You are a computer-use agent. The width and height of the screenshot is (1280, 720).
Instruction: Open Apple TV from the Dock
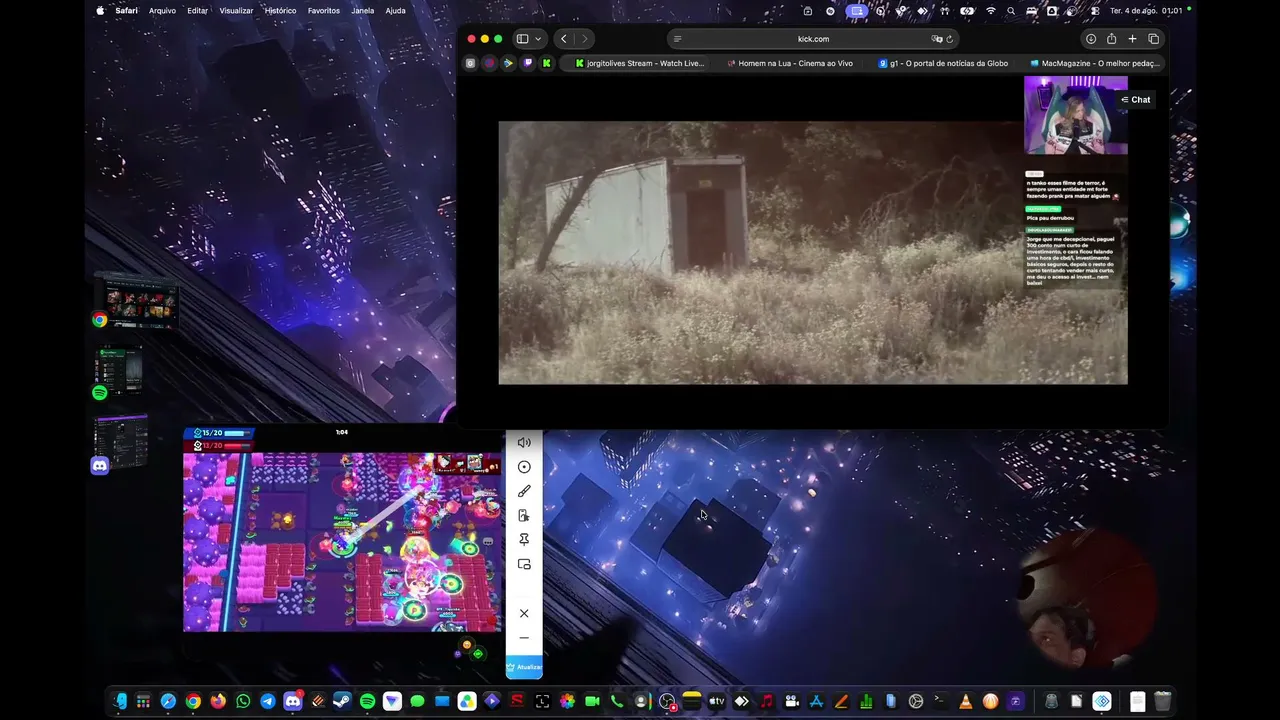[716, 701]
